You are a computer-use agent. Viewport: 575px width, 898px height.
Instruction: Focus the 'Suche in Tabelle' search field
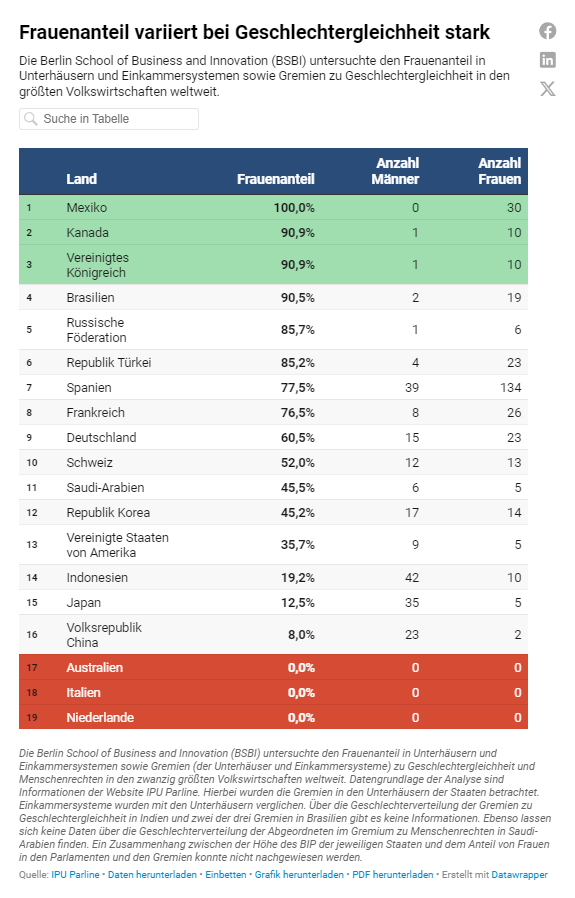coord(109,119)
